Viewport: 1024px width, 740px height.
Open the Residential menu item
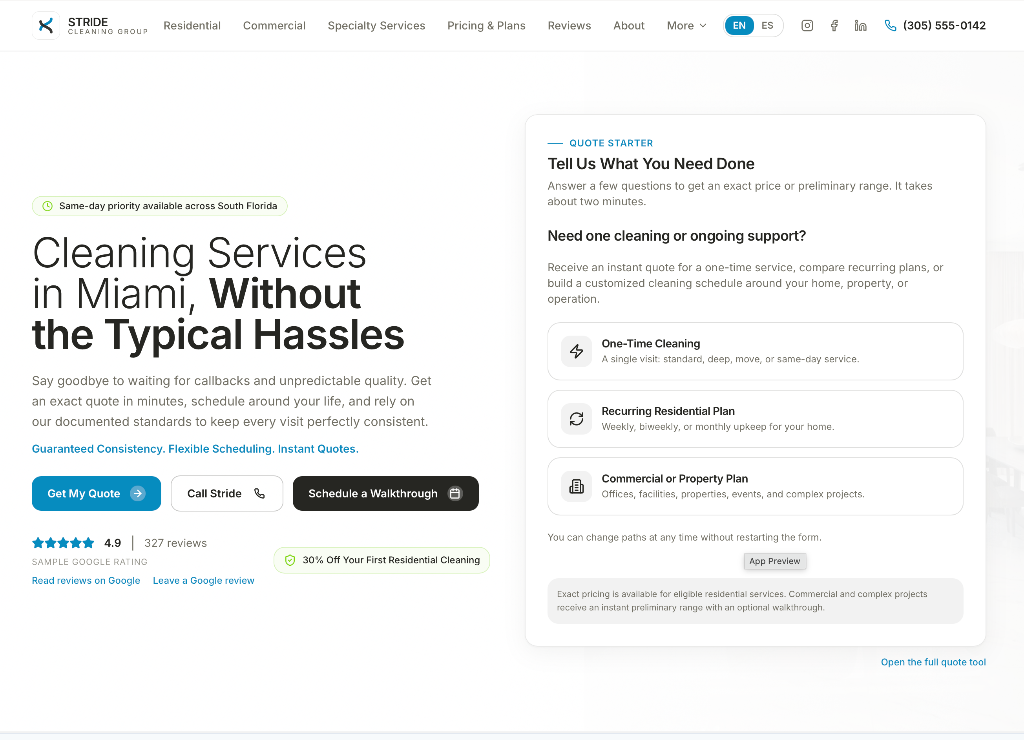click(x=192, y=25)
